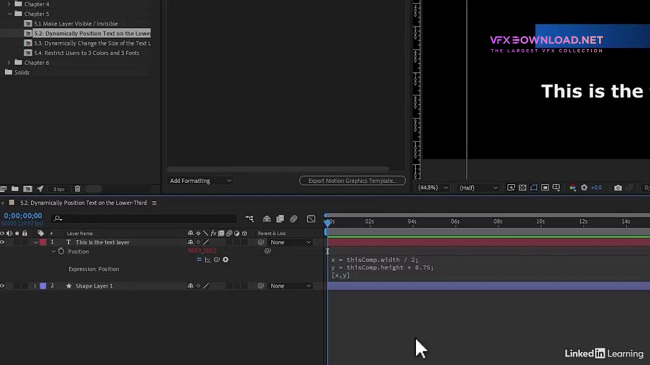This screenshot has width=650, height=365.
Task: Toggle quality switch on Shape Layer 1
Action: [206, 286]
